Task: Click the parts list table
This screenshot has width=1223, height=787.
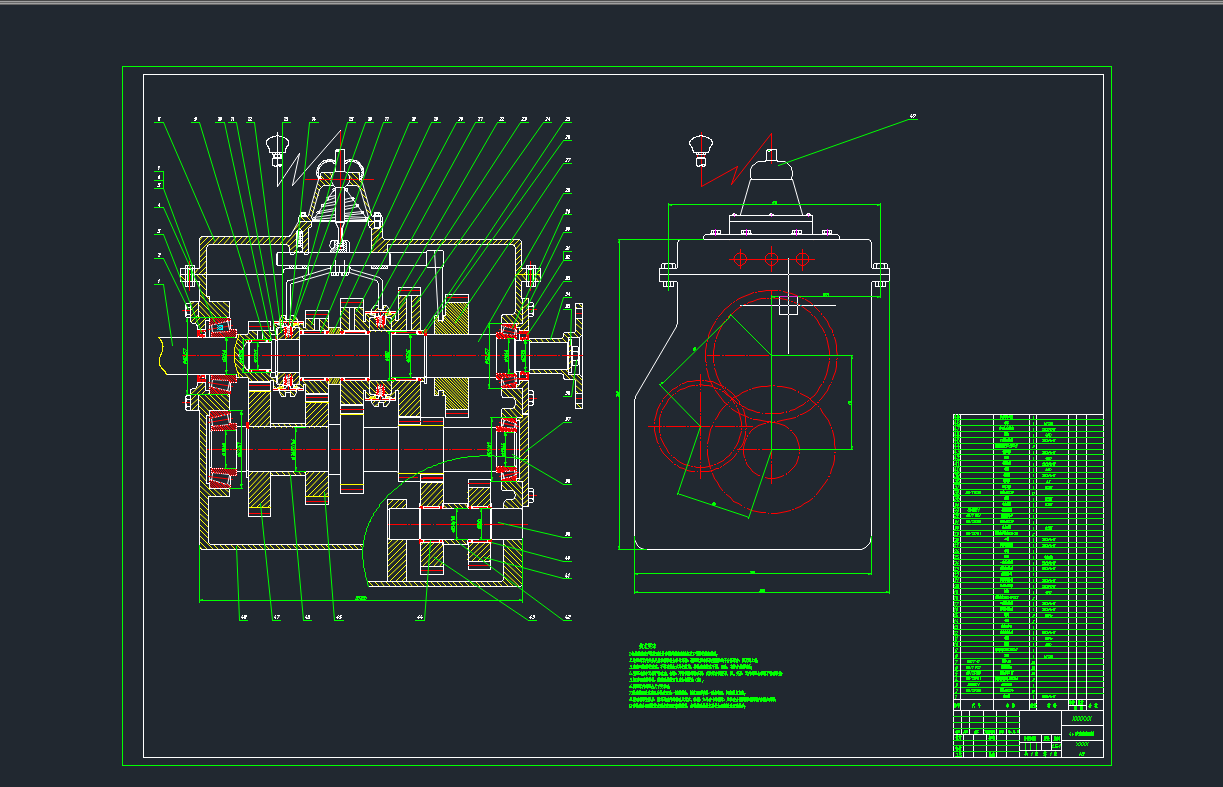Action: pyautogui.click(x=1029, y=561)
